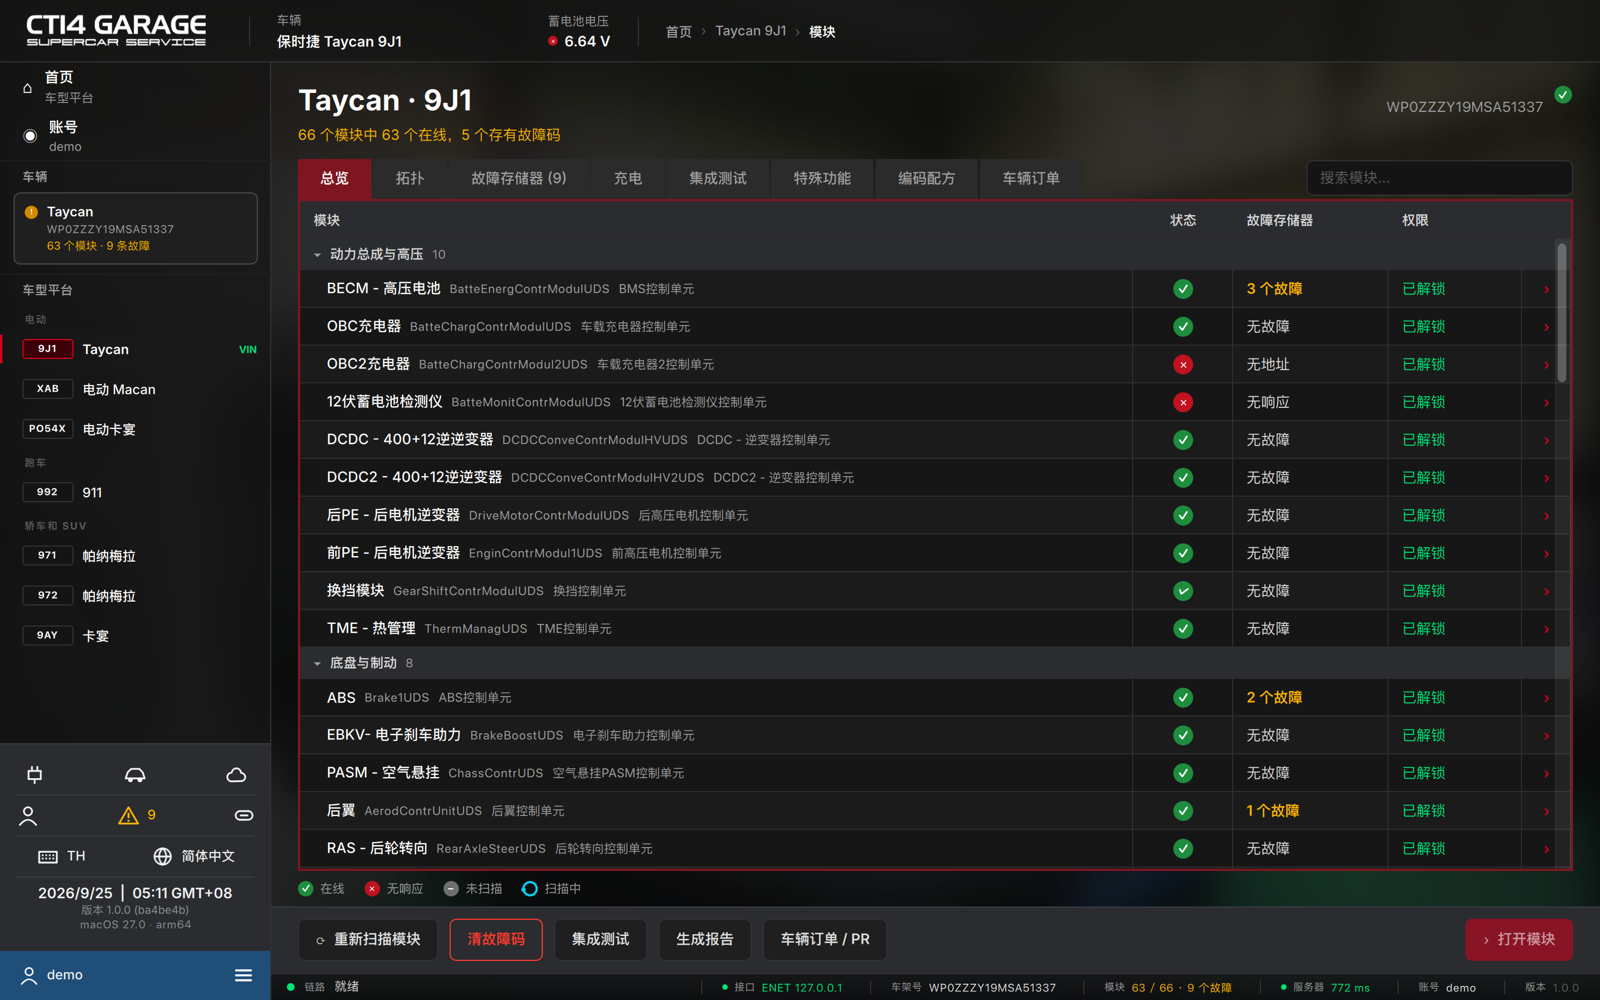Screen dimensions: 1600x1000
Task: Select the Taycan WP0ZZZY19MSA51337 vehicle card
Action: (135, 229)
